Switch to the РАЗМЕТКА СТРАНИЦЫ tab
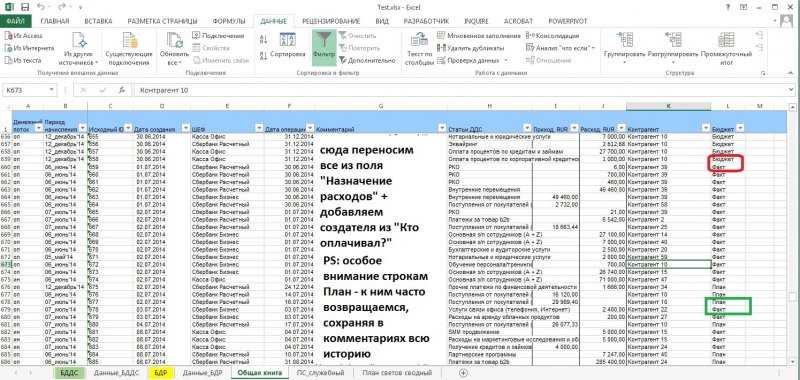Screen dimensions: 800x380 click(162, 21)
